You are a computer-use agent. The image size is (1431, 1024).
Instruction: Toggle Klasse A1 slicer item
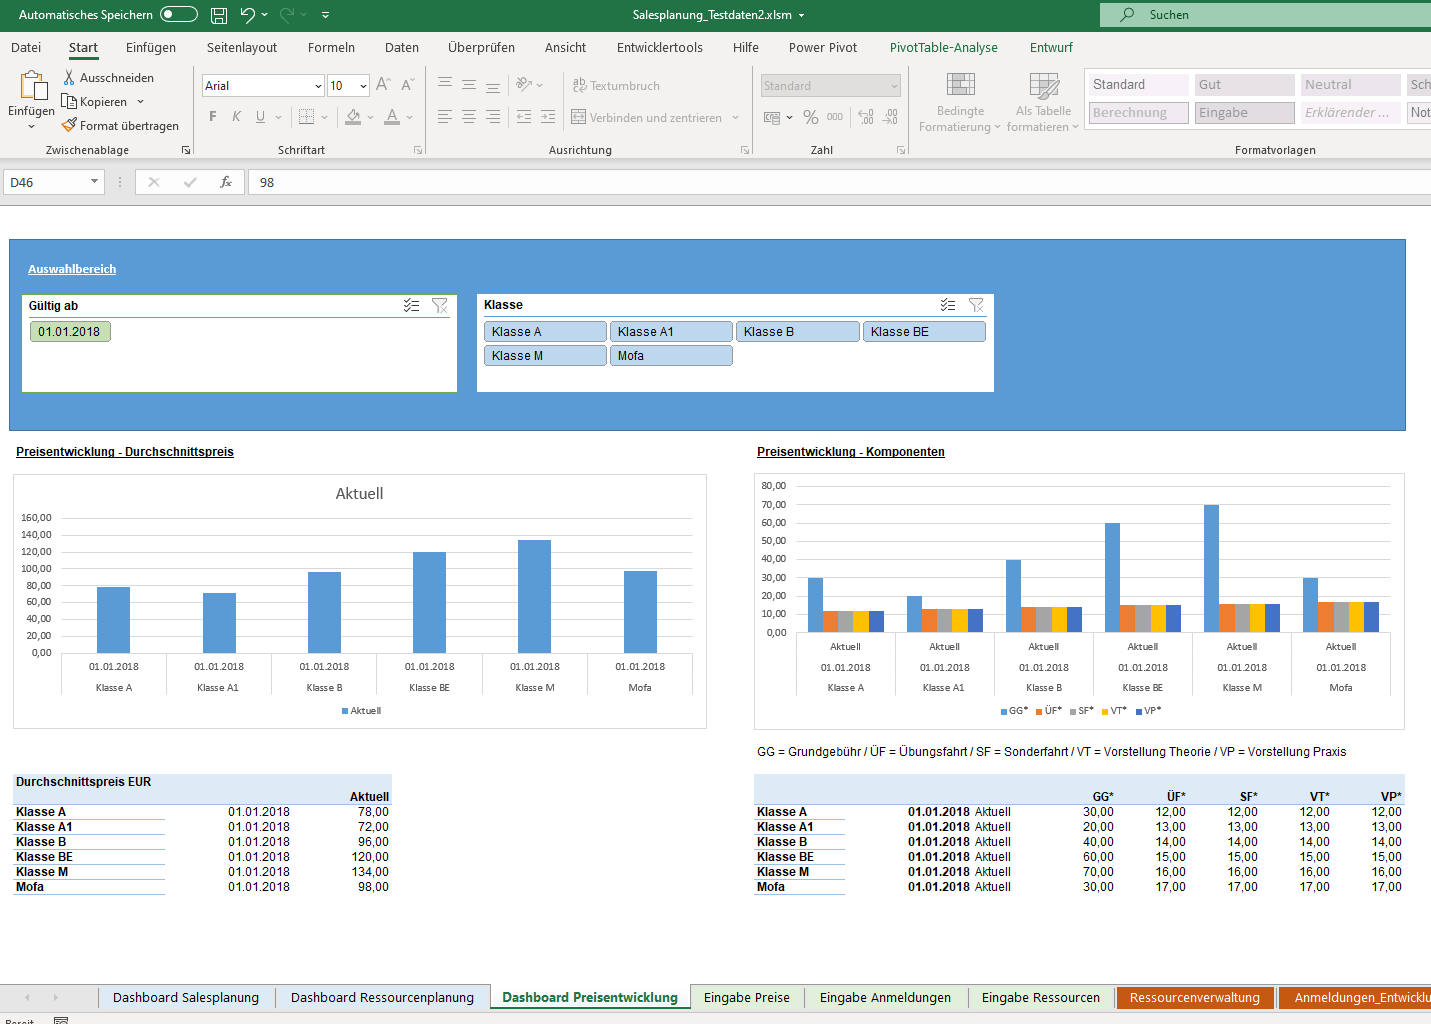point(671,332)
